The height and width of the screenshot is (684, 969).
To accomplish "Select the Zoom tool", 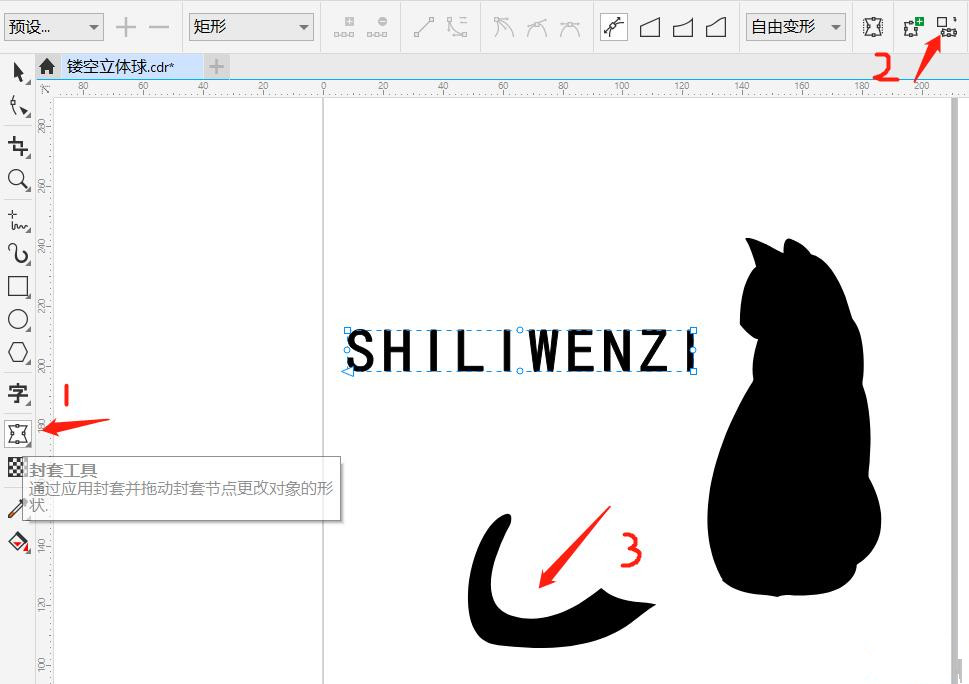I will pyautogui.click(x=17, y=182).
